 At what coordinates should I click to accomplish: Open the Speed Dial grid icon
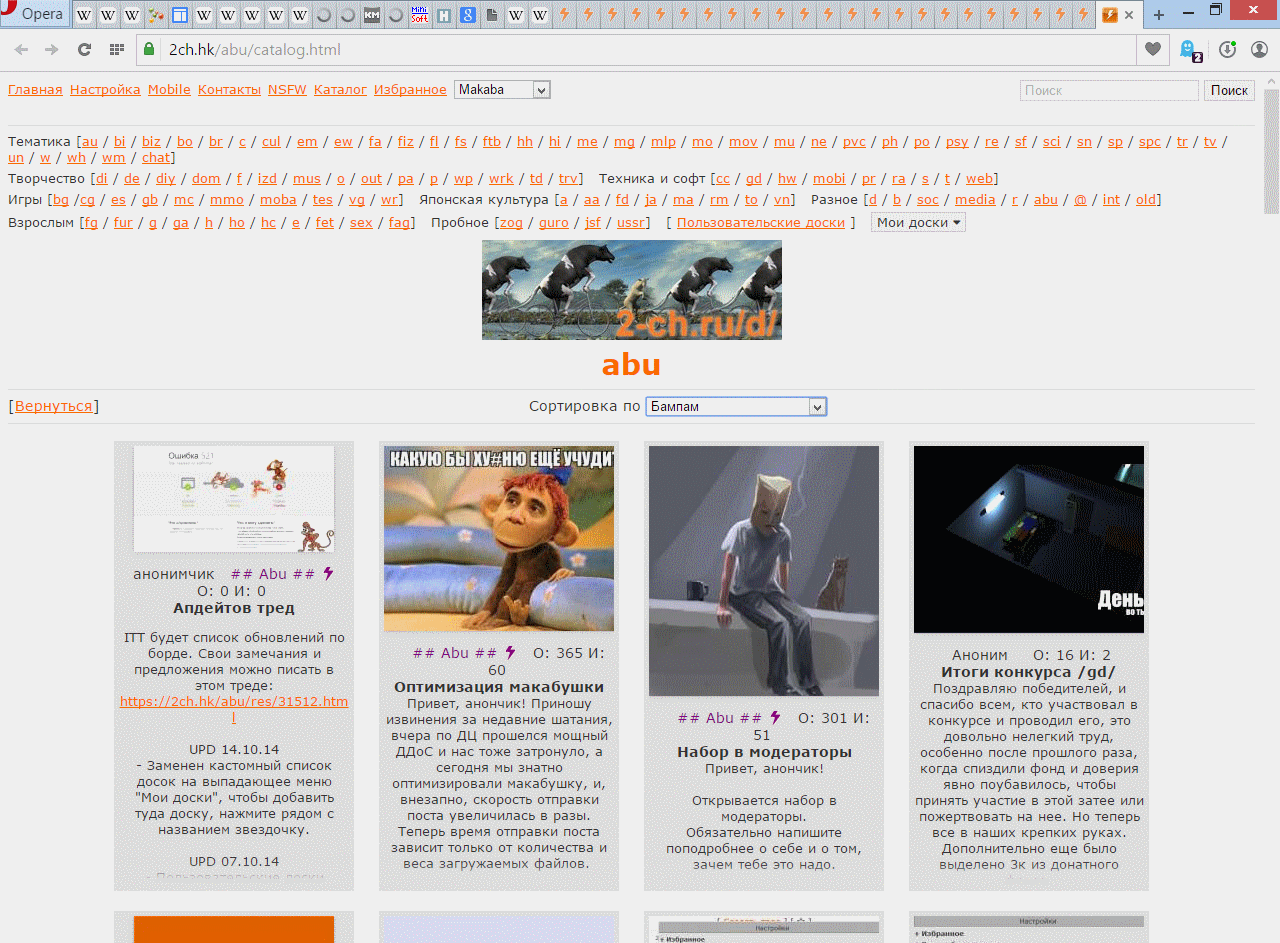[x=117, y=50]
